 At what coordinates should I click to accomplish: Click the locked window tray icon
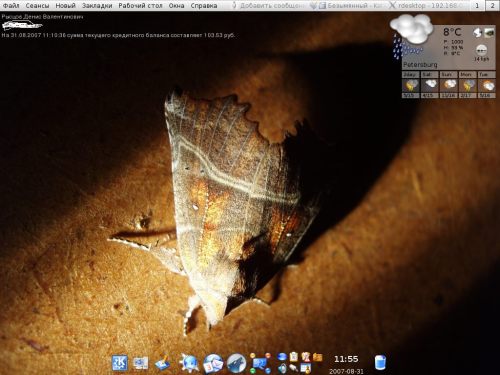(x=306, y=368)
